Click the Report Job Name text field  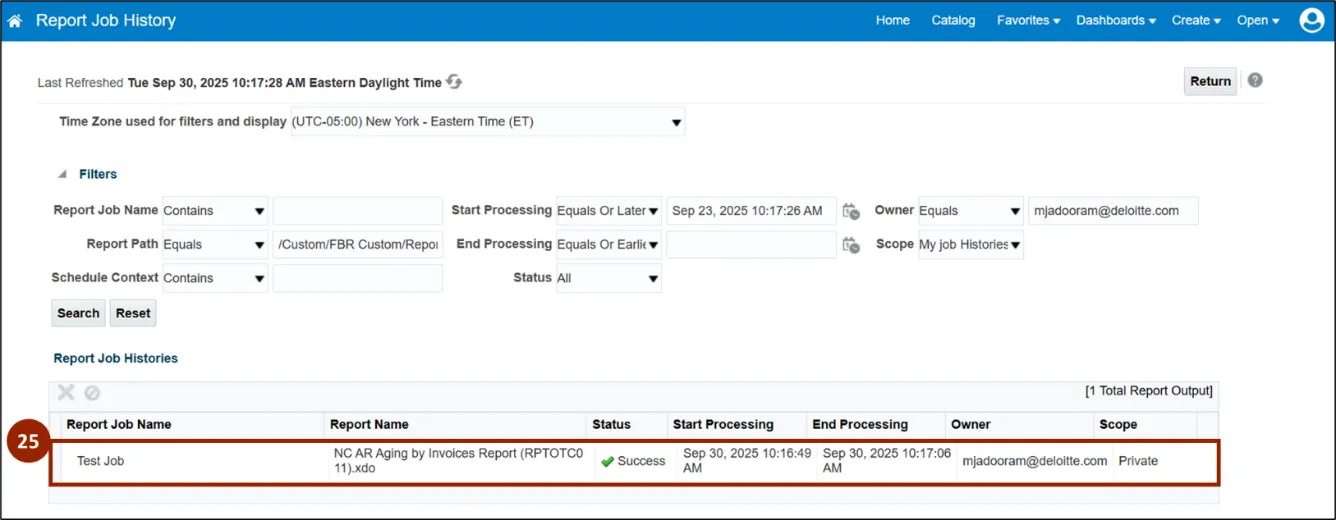point(357,211)
